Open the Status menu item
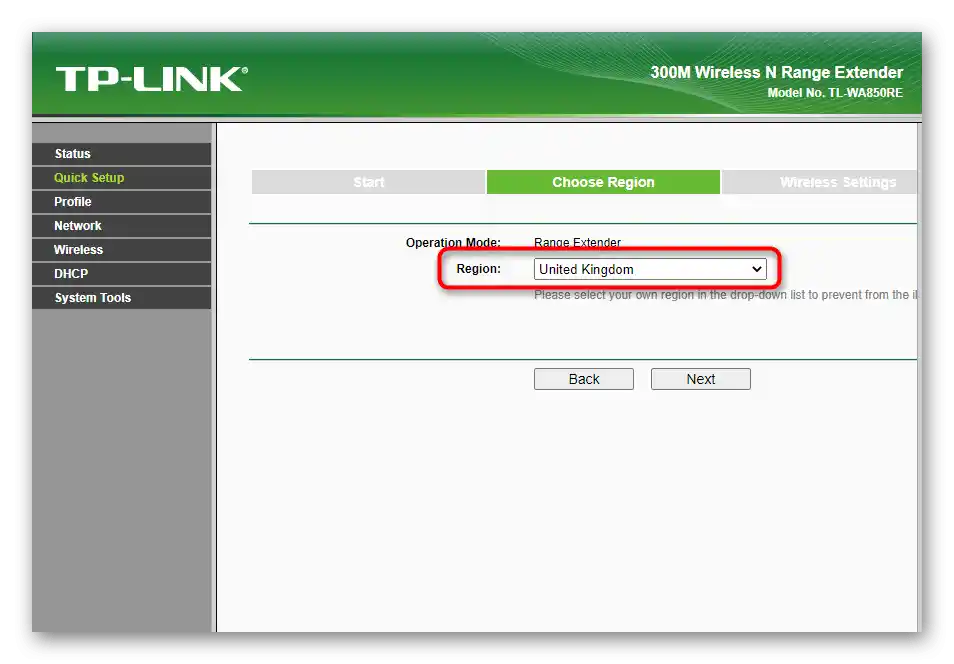This screenshot has height=664, width=954. click(x=122, y=154)
